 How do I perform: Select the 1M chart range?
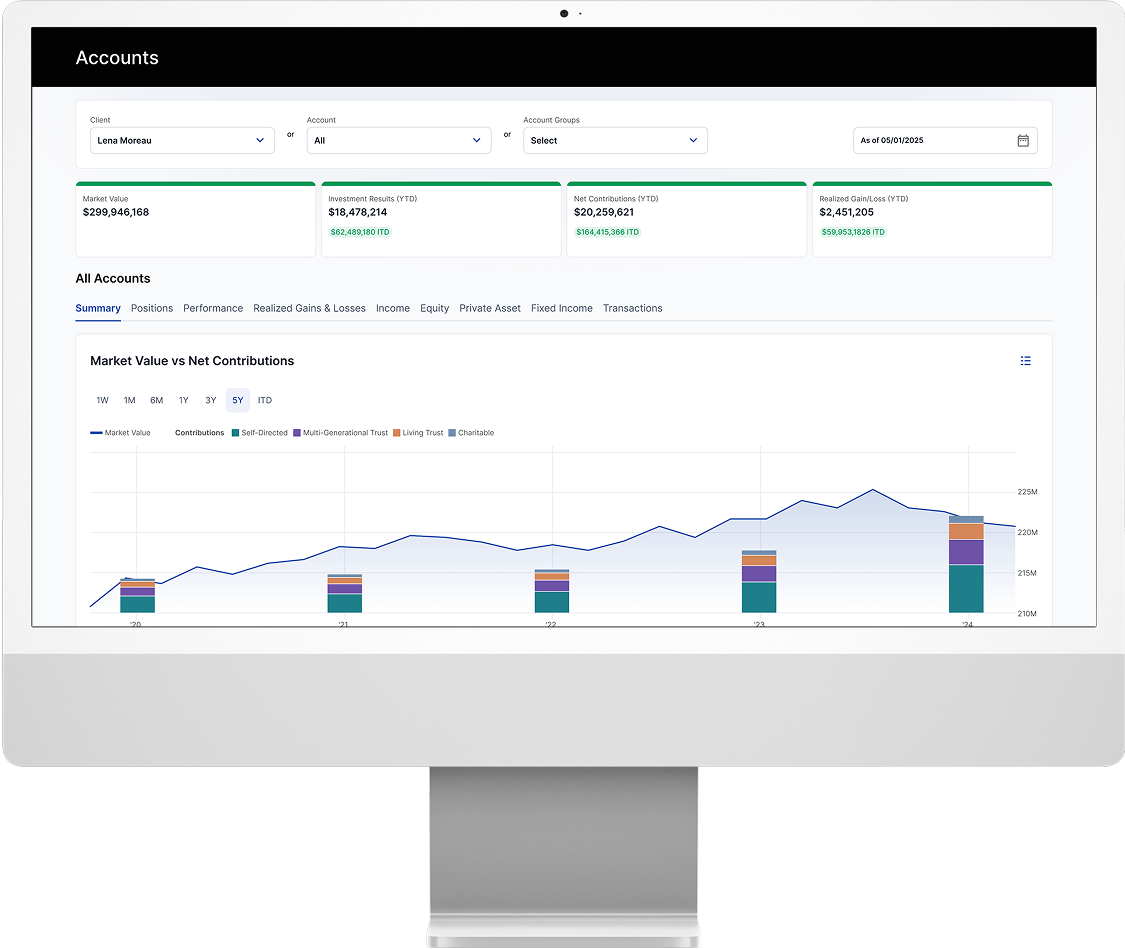click(x=130, y=400)
